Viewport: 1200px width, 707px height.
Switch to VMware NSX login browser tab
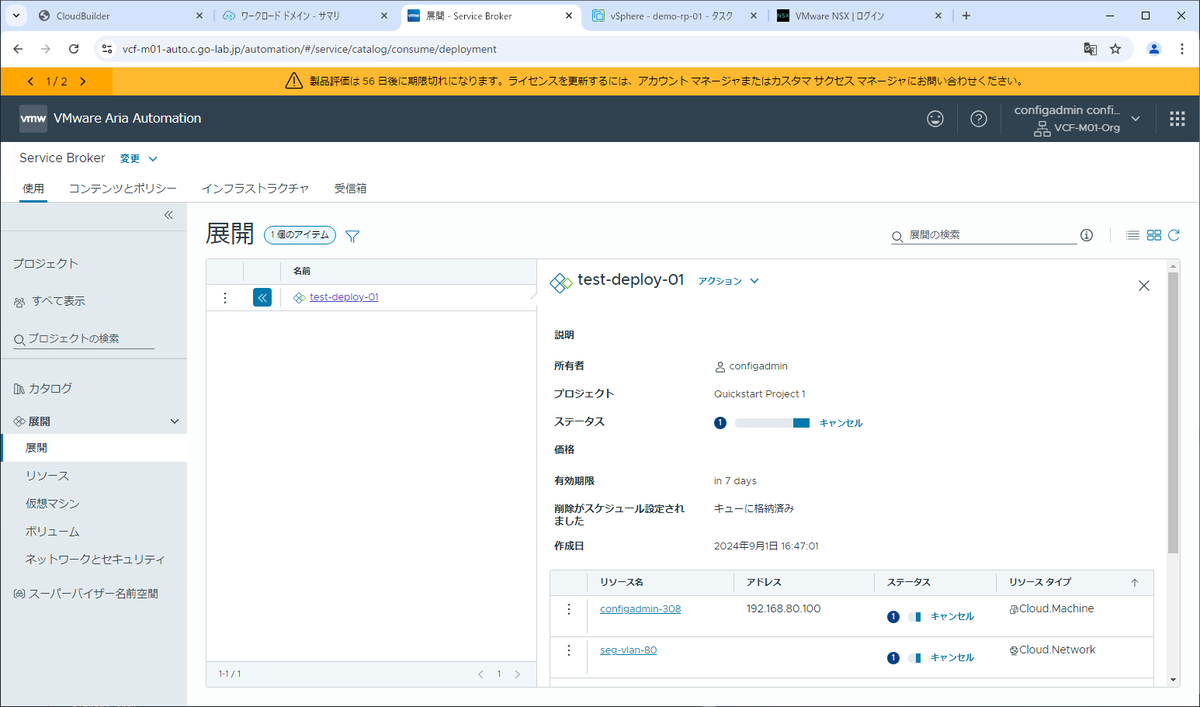click(860, 16)
